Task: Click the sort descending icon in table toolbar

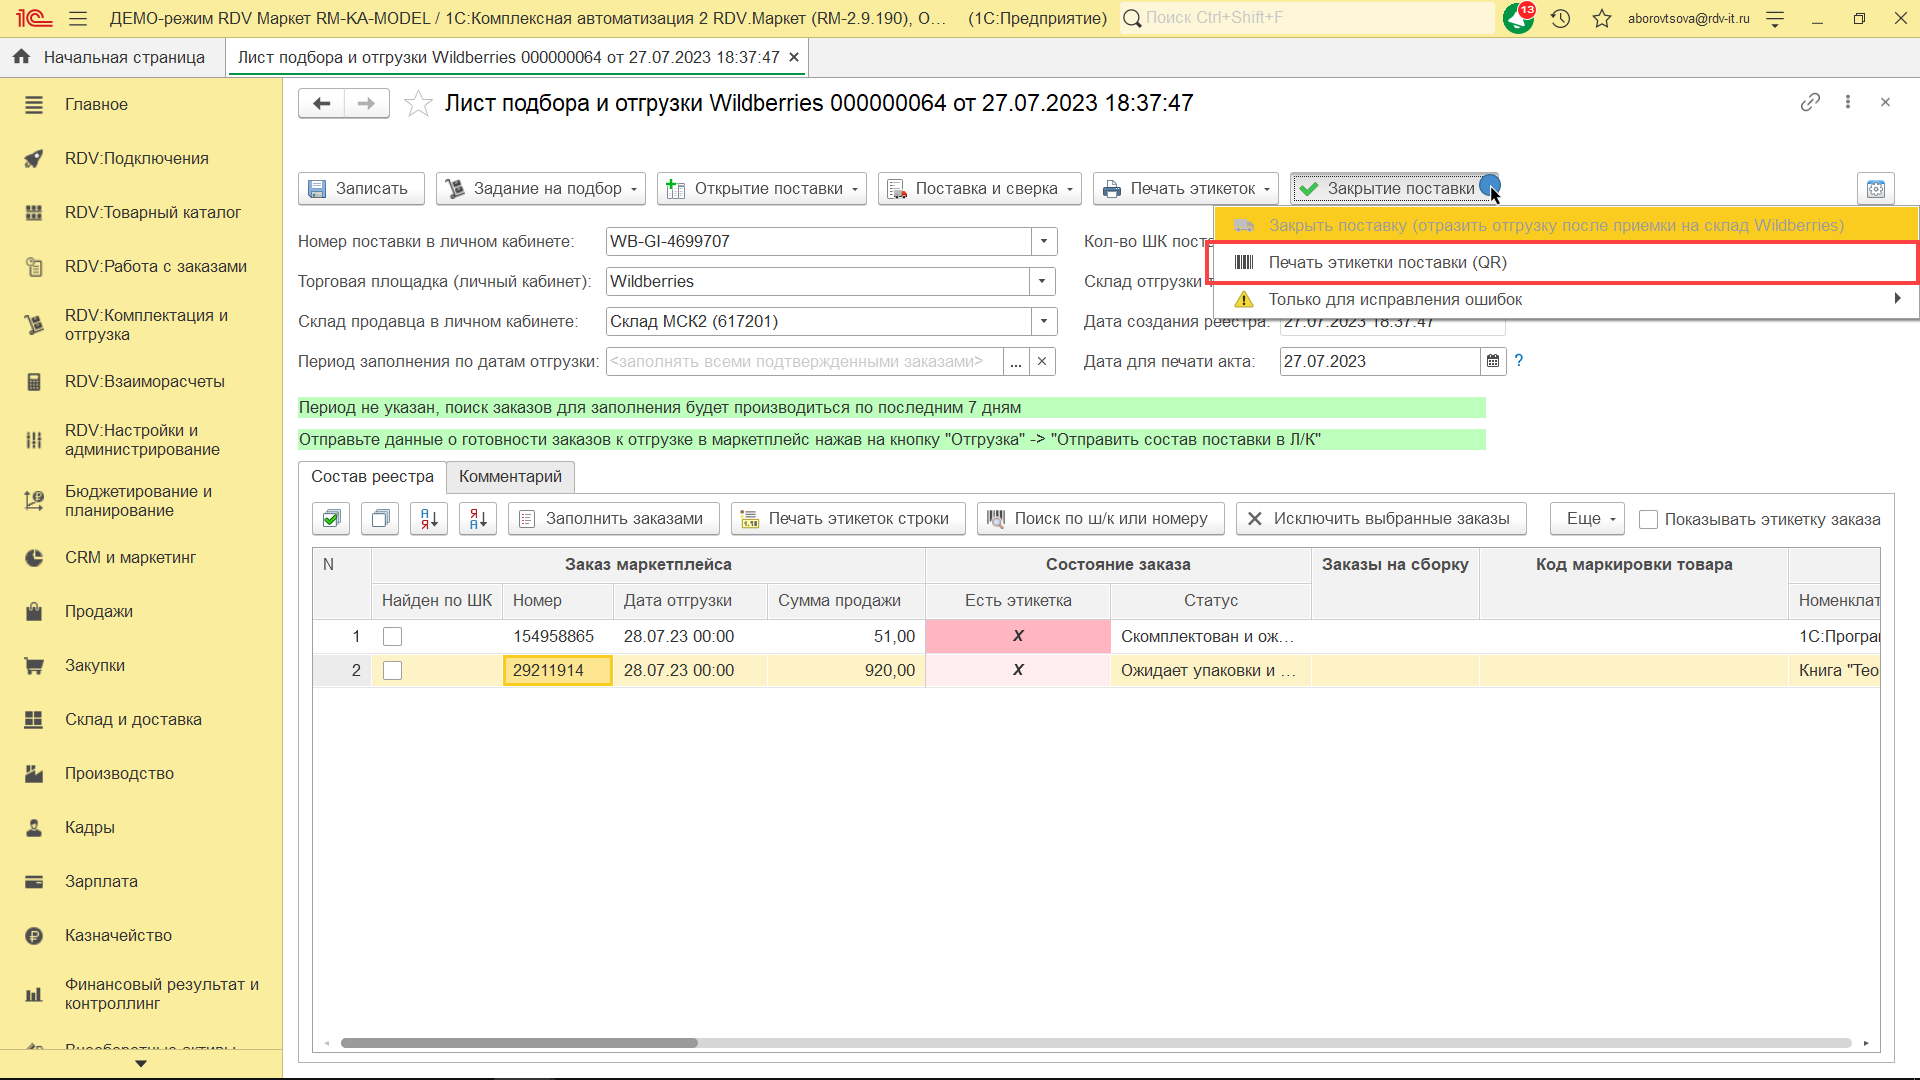Action: [478, 518]
